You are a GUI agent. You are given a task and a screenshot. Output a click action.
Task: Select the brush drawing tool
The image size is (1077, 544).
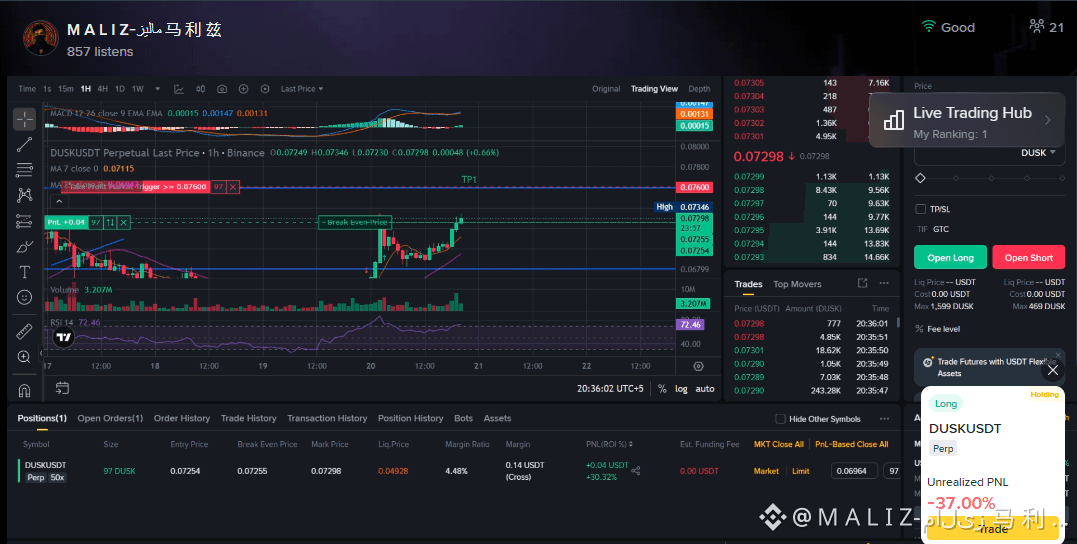[24, 247]
